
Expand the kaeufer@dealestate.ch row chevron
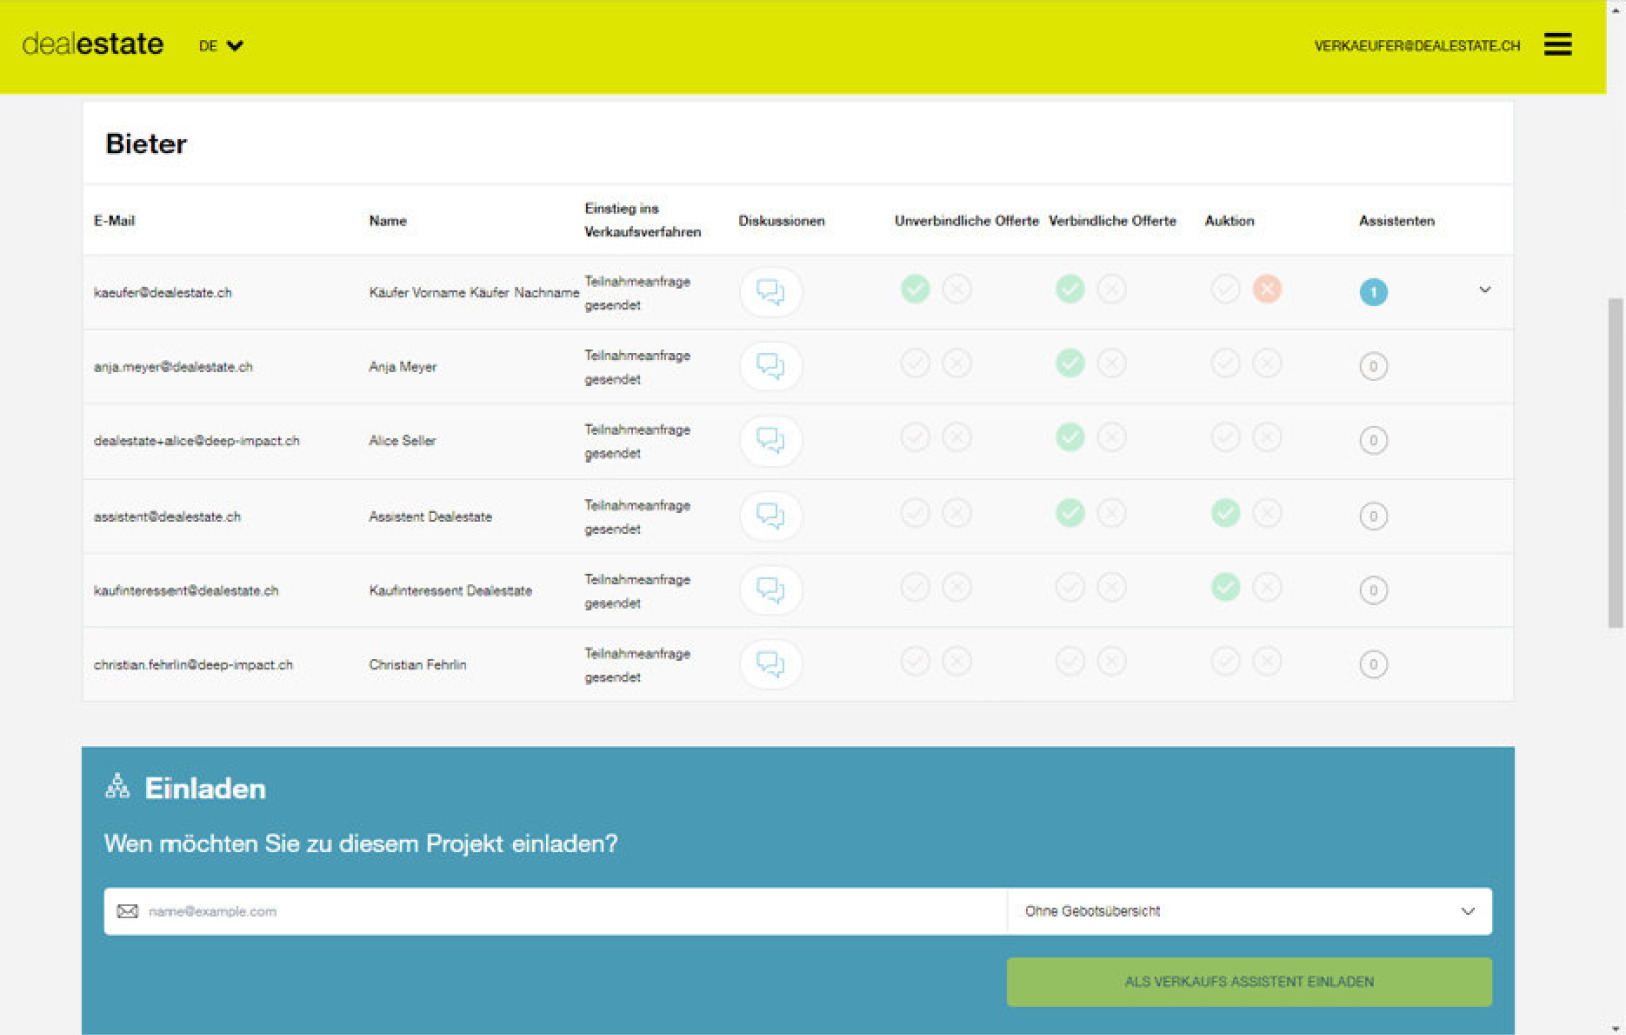1485,290
